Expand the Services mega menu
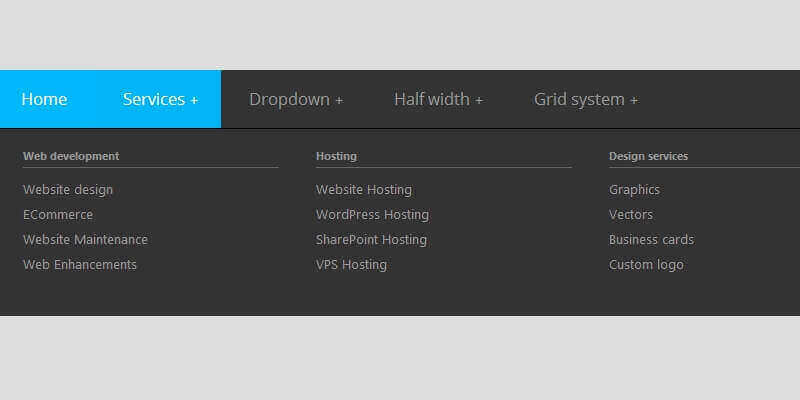The width and height of the screenshot is (800, 400). tap(160, 99)
